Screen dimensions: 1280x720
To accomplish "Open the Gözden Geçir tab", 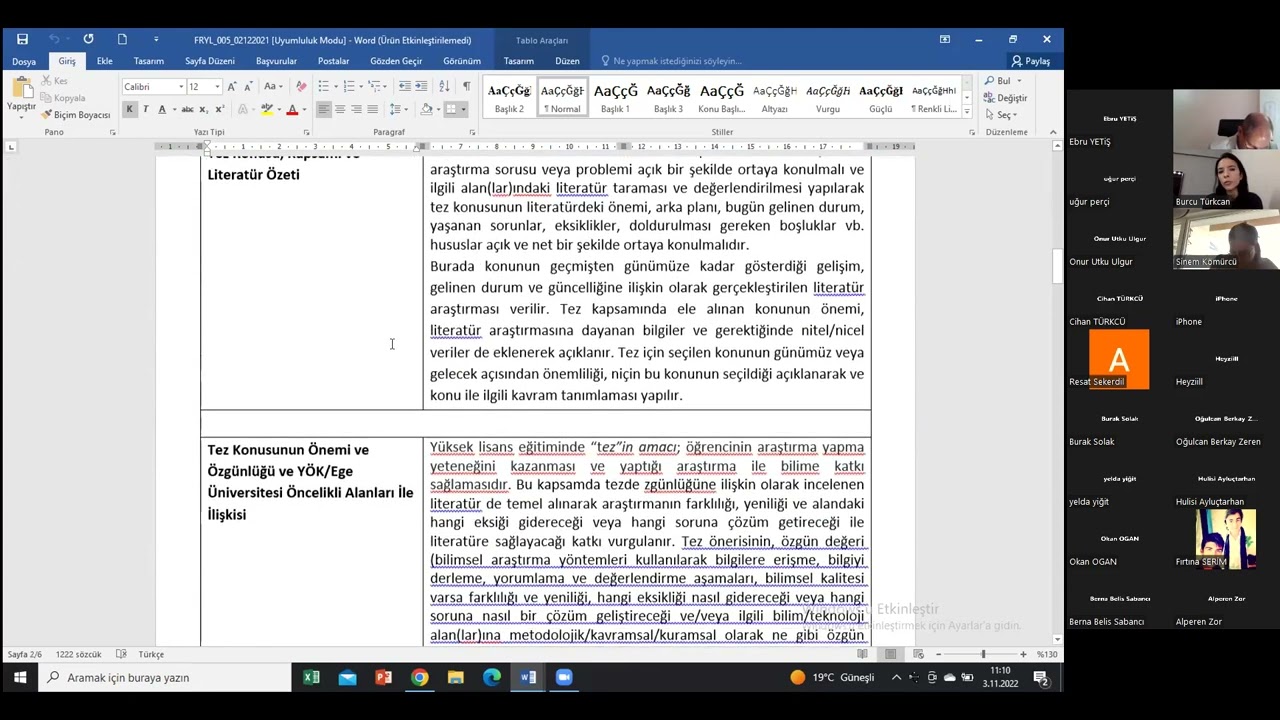I will pos(396,61).
